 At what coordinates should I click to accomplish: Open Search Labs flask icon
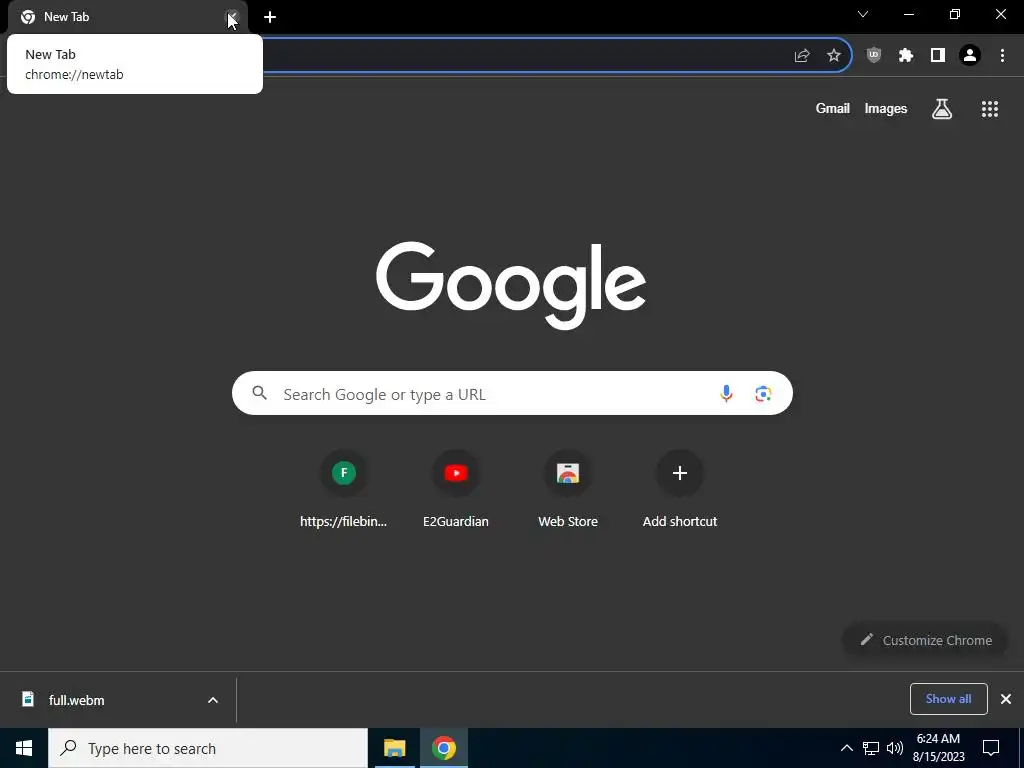tap(942, 109)
